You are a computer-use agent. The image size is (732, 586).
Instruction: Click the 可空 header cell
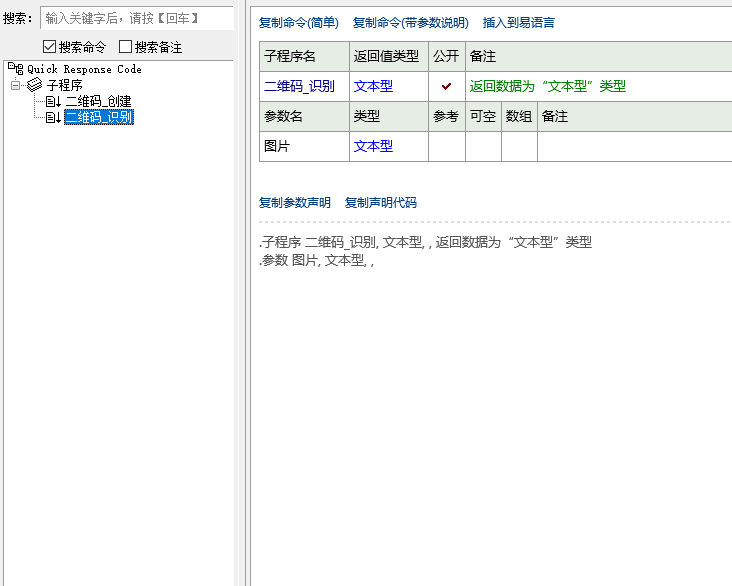point(482,116)
